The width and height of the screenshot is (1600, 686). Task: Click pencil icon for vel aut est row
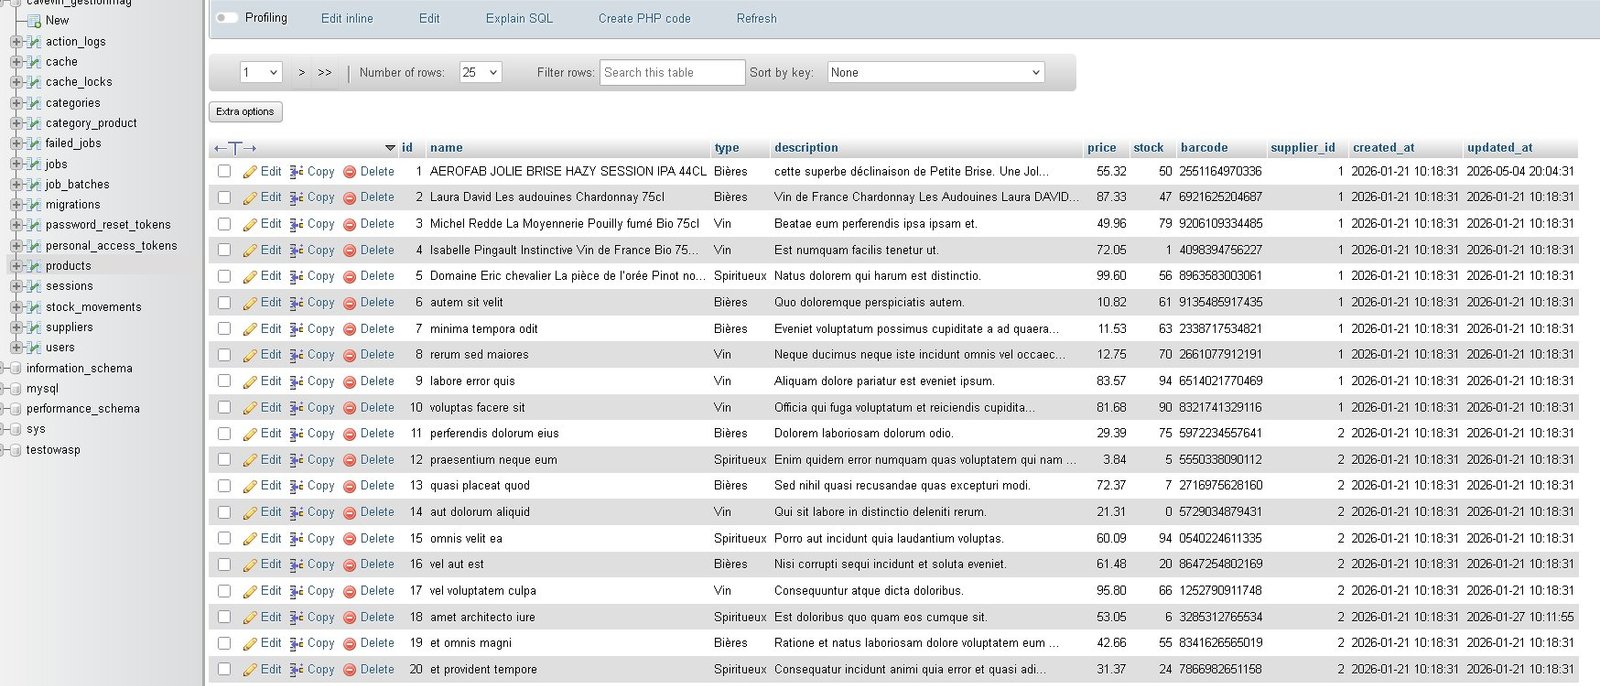(250, 565)
